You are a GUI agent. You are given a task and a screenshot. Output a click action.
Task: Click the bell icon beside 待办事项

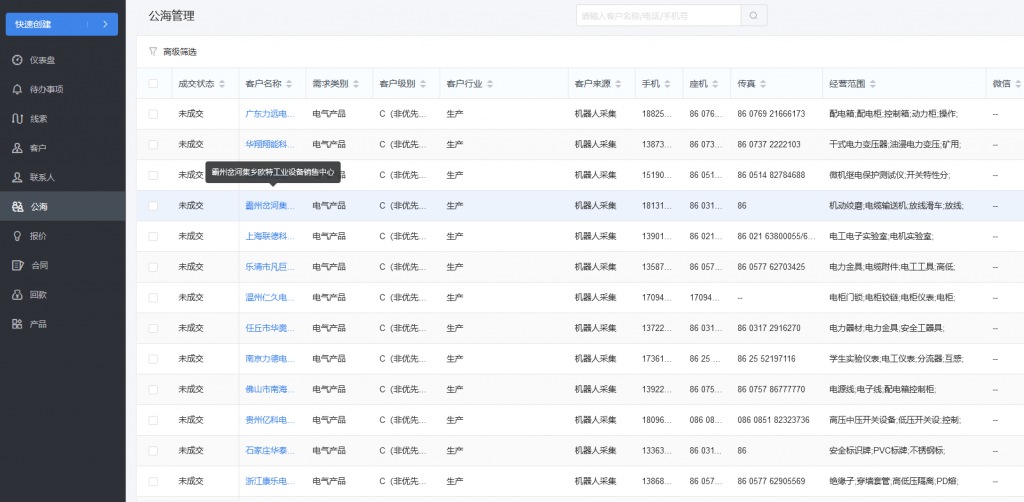coord(17,89)
